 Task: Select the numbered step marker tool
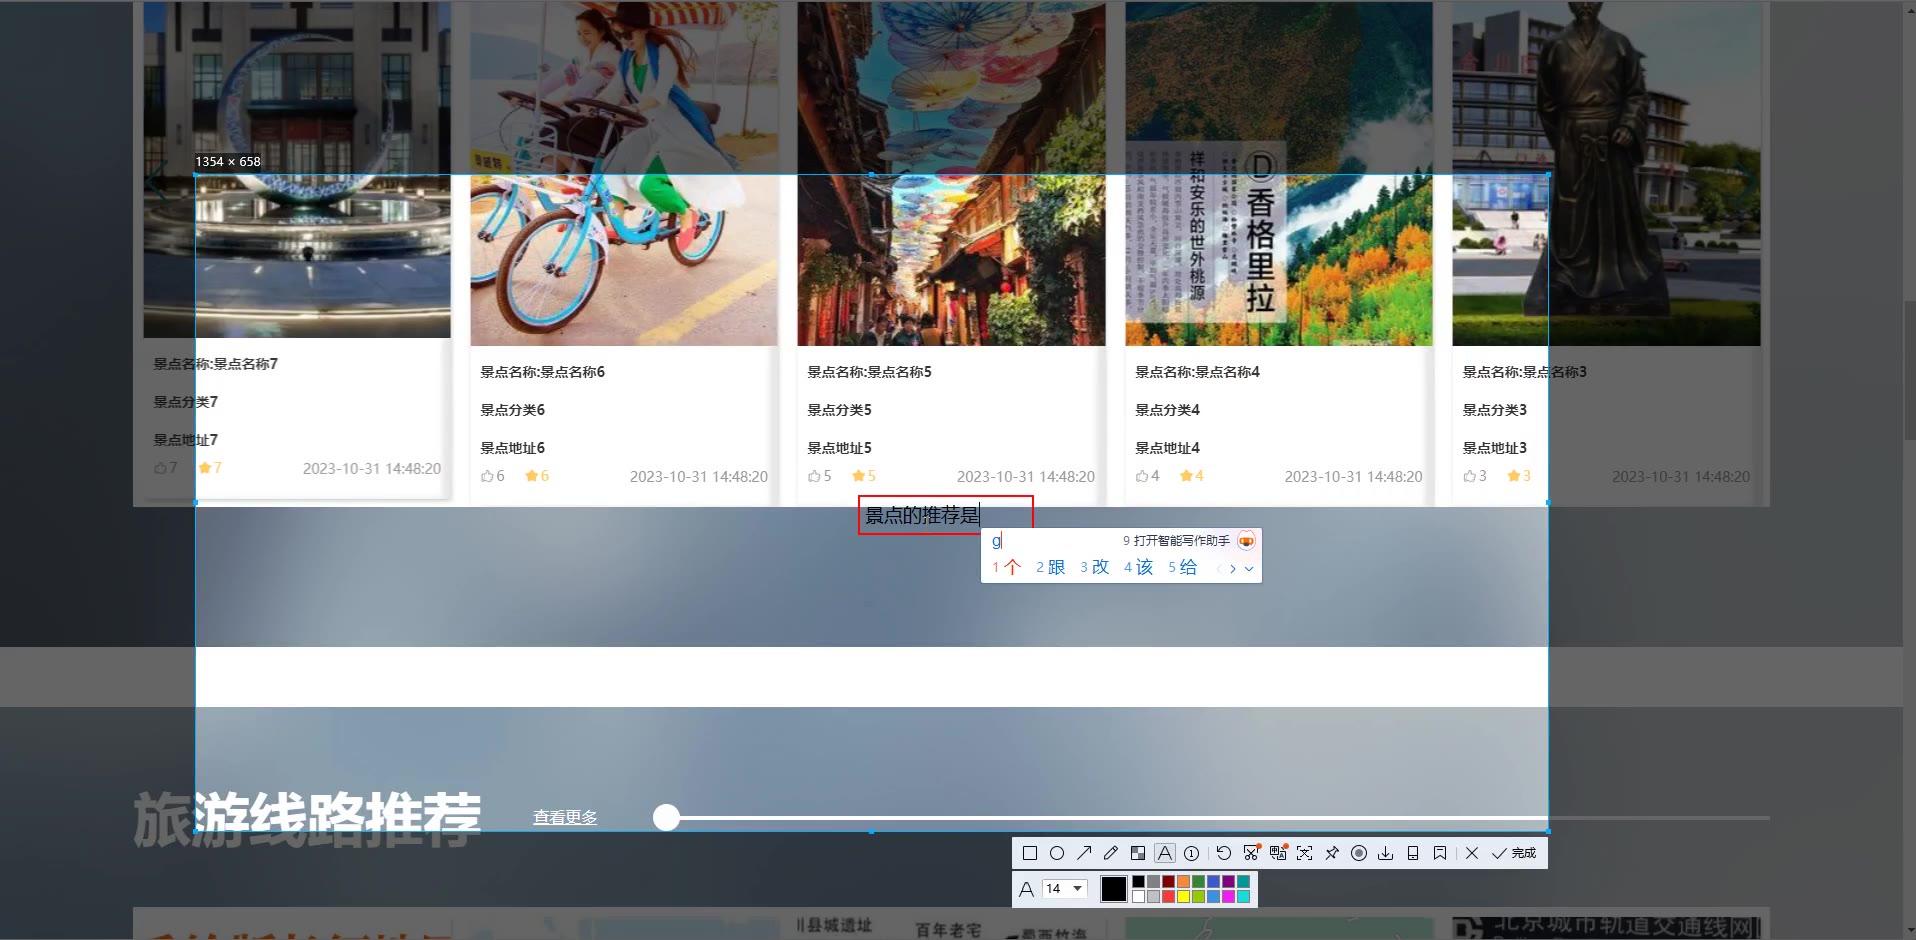pos(1192,853)
